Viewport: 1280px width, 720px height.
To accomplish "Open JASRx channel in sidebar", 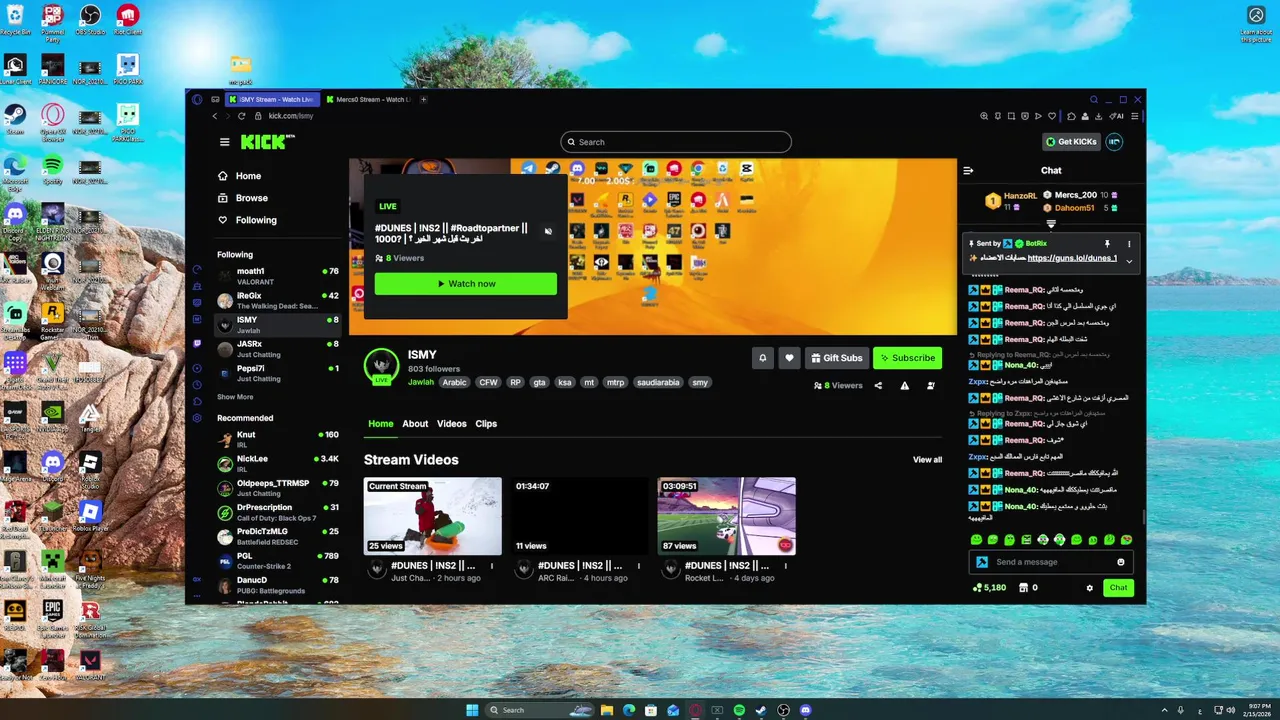I will click(277, 348).
